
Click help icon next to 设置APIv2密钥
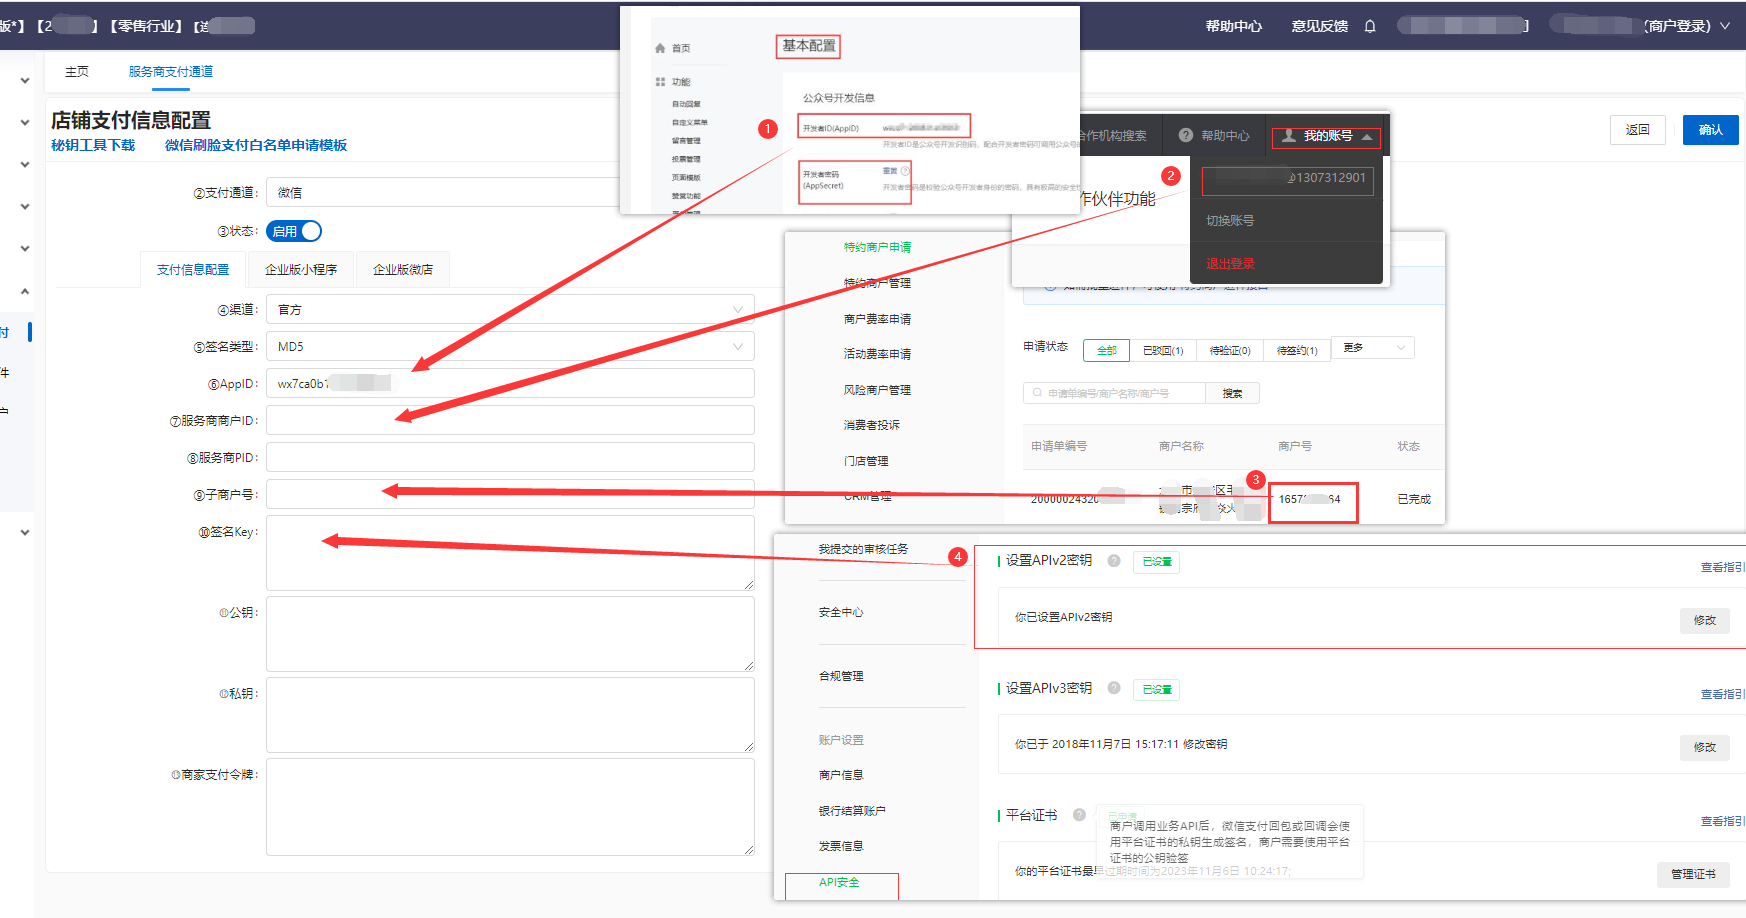tap(1114, 561)
